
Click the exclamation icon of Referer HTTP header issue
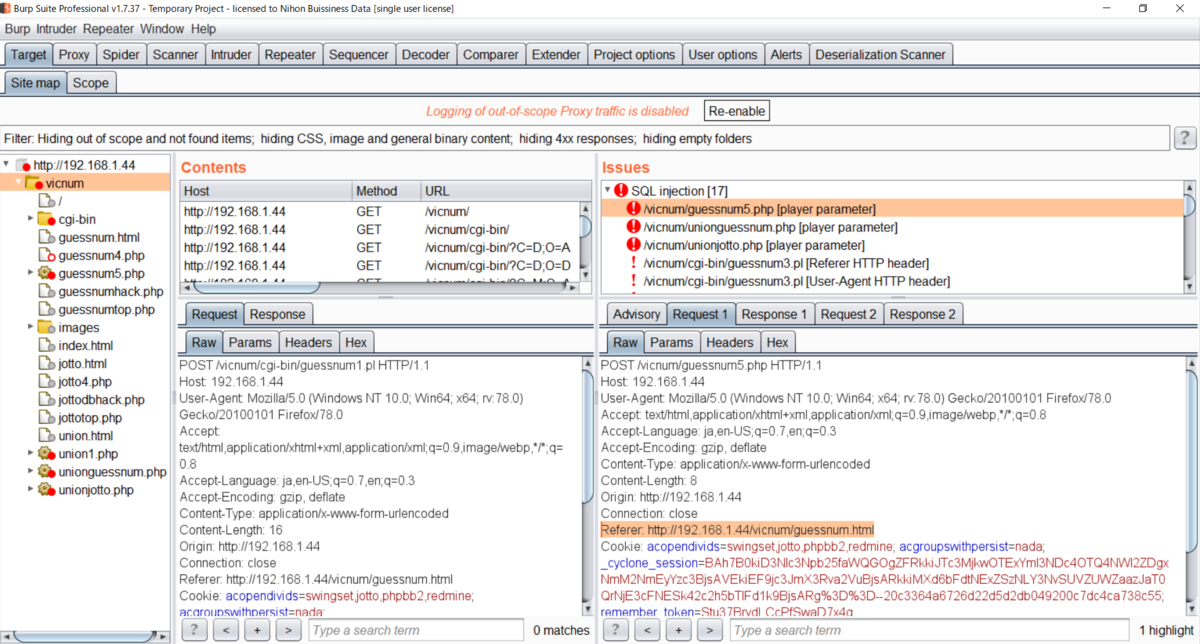[x=633, y=263]
